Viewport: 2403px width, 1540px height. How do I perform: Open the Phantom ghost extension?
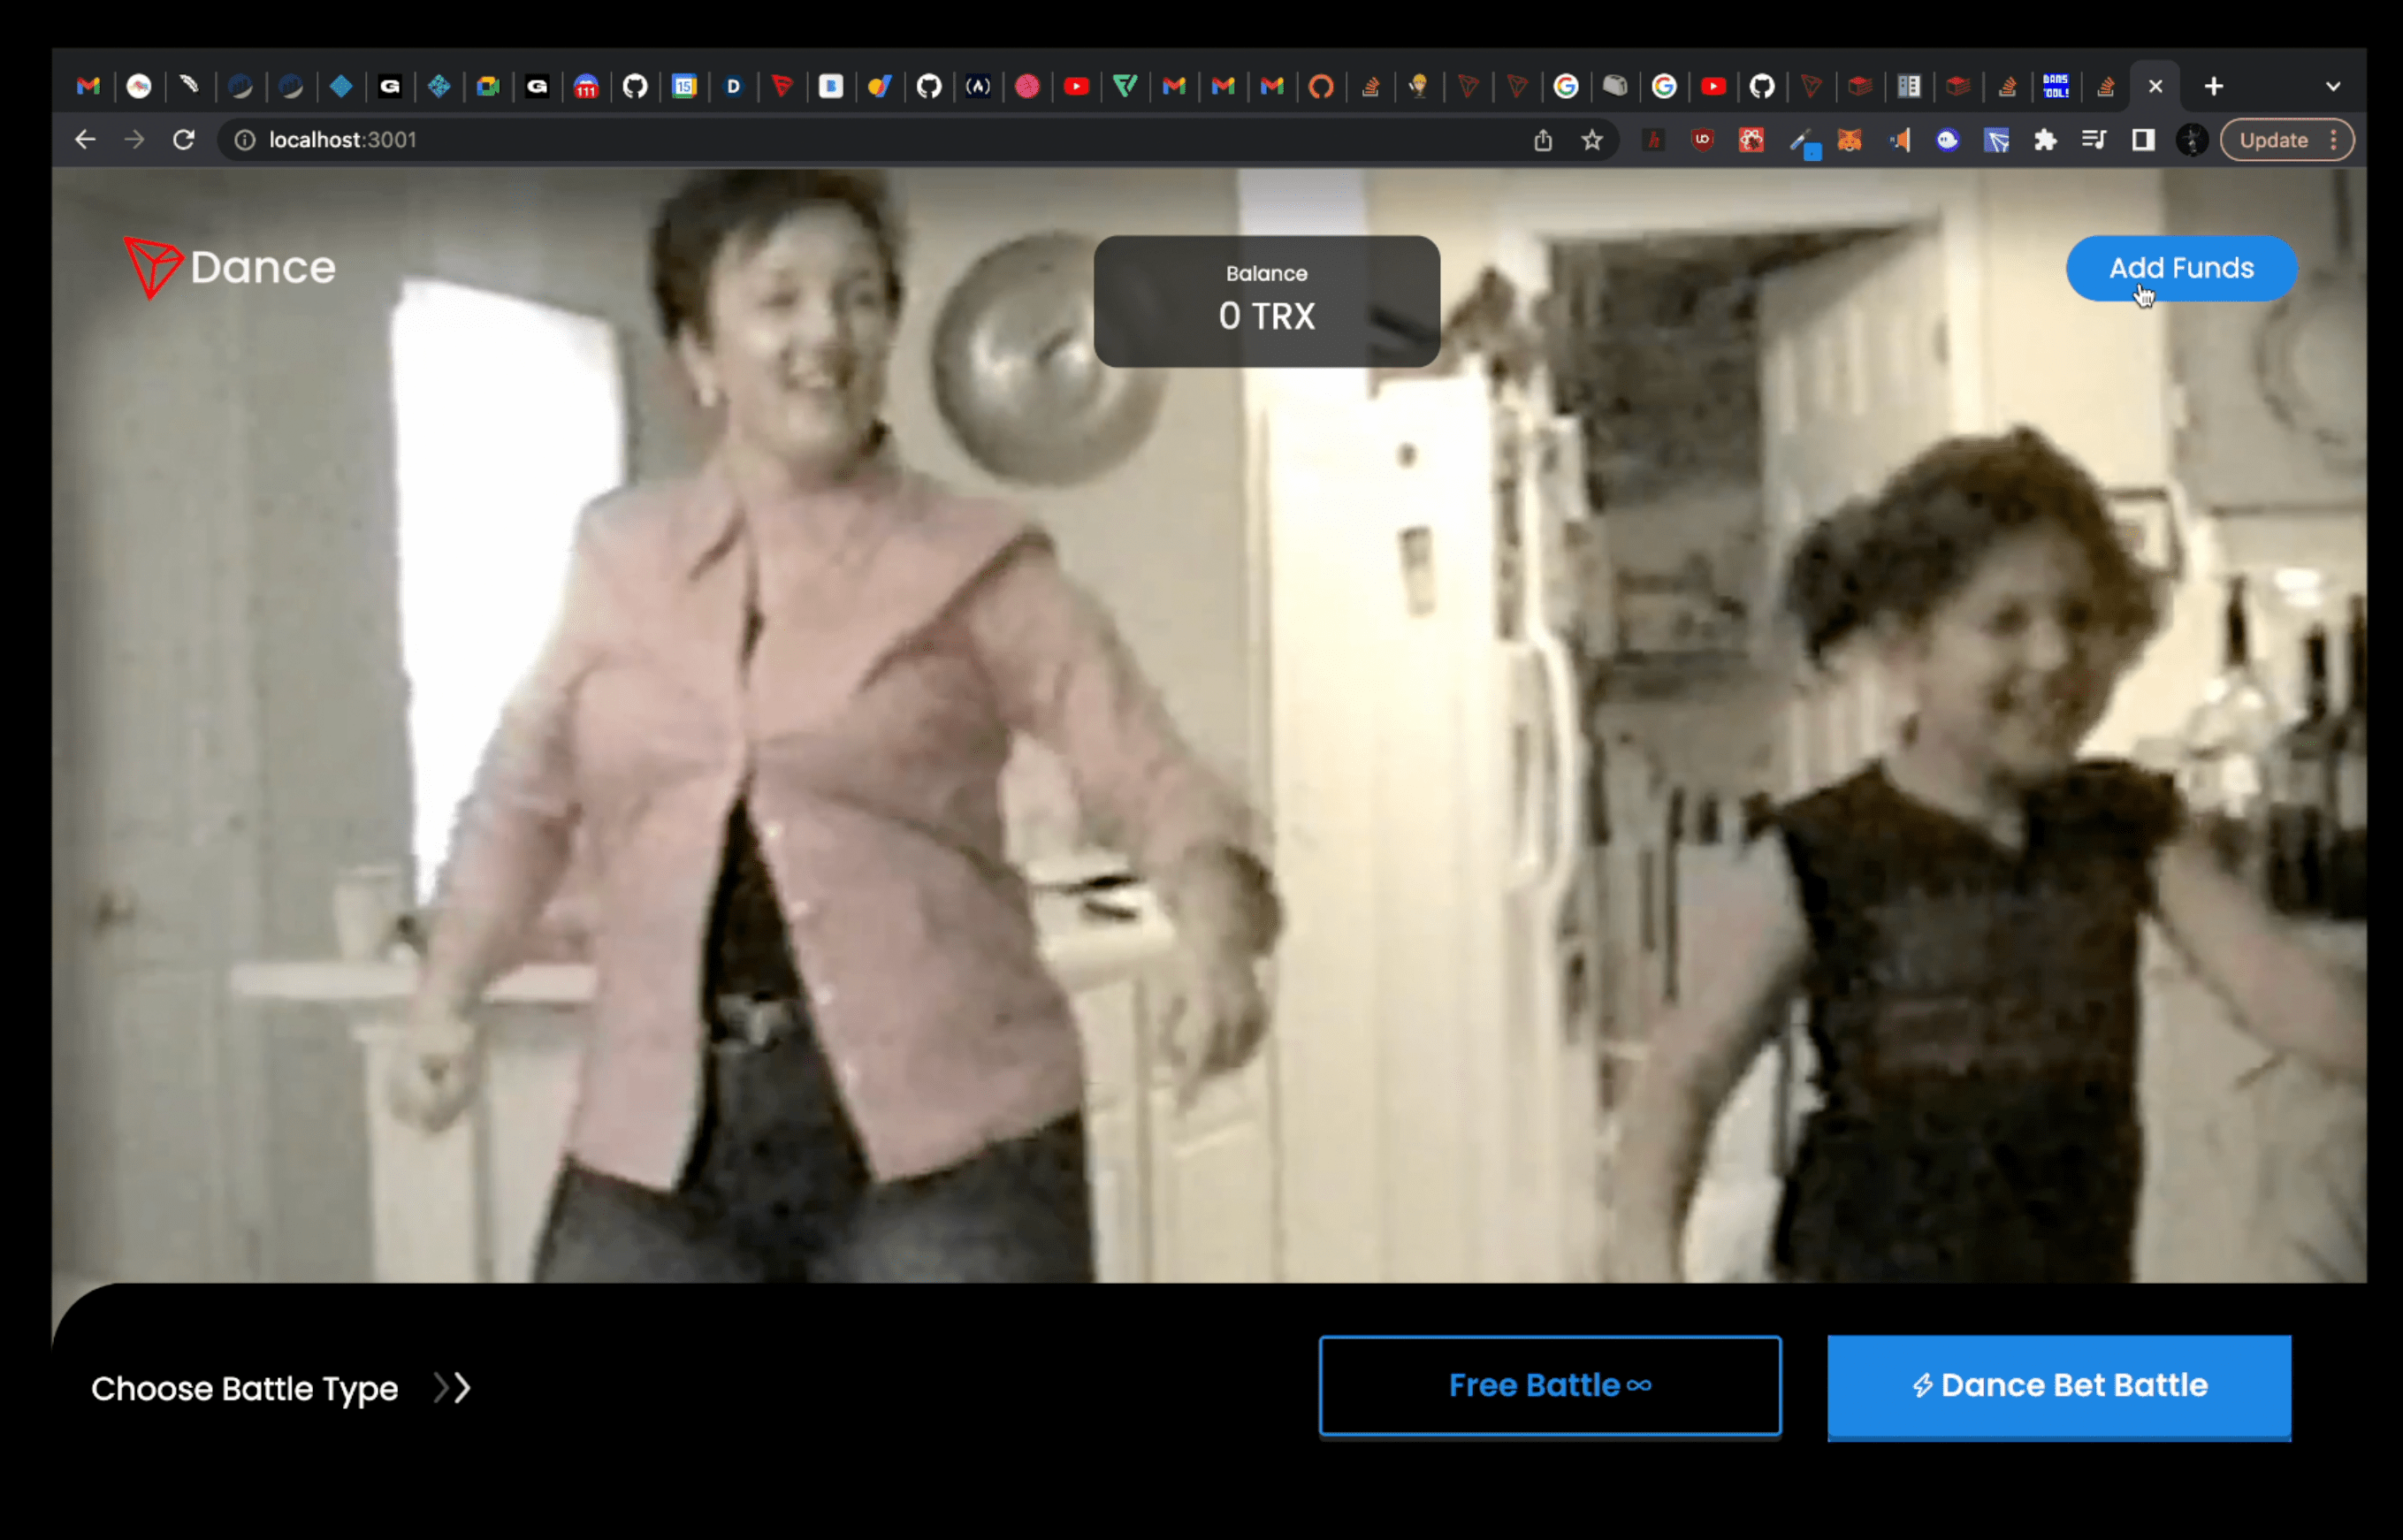pyautogui.click(x=1947, y=140)
